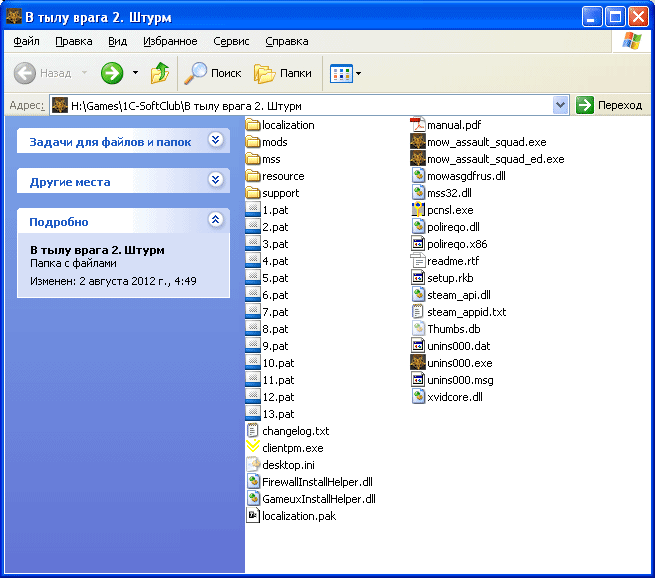Select the setup.rkb file icon
The width and height of the screenshot is (655, 578).
418,278
